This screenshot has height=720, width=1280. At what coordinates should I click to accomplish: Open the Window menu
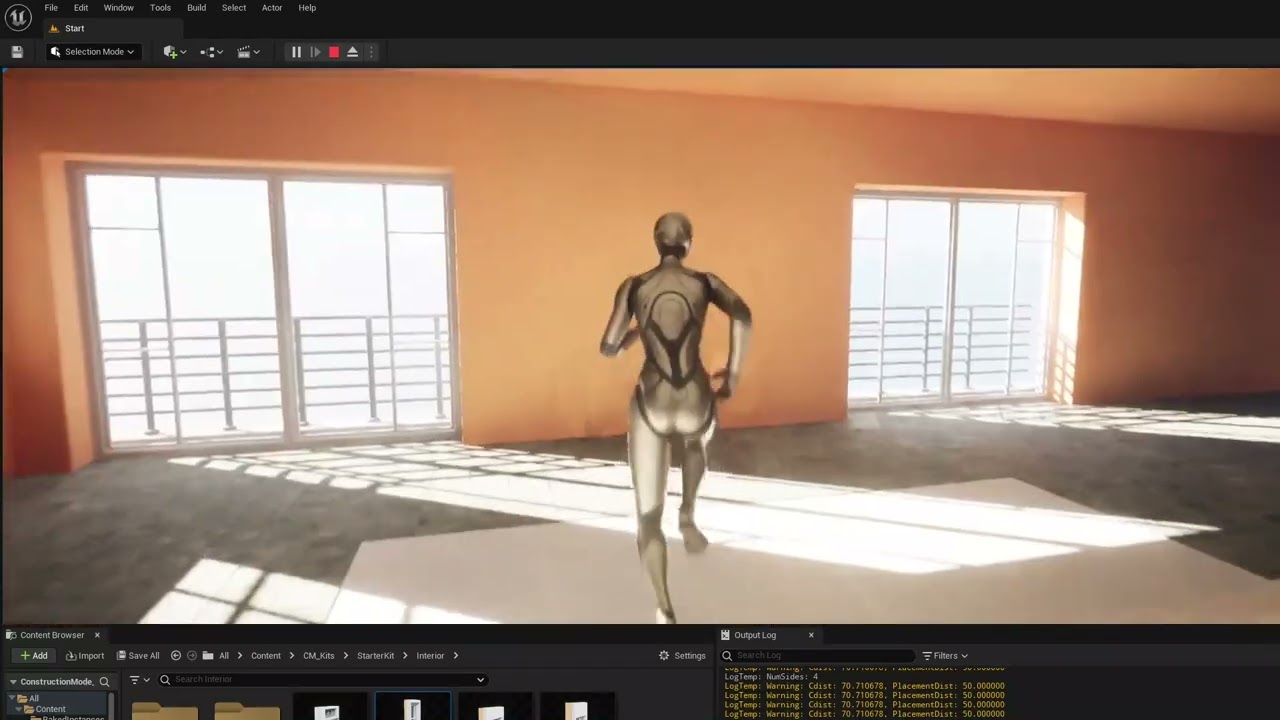[x=118, y=8]
